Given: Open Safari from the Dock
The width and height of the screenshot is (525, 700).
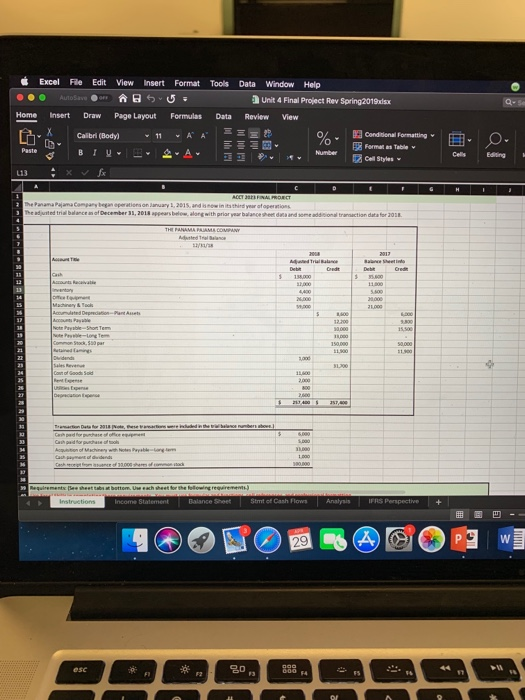Looking at the screenshot, I should pos(267,540).
